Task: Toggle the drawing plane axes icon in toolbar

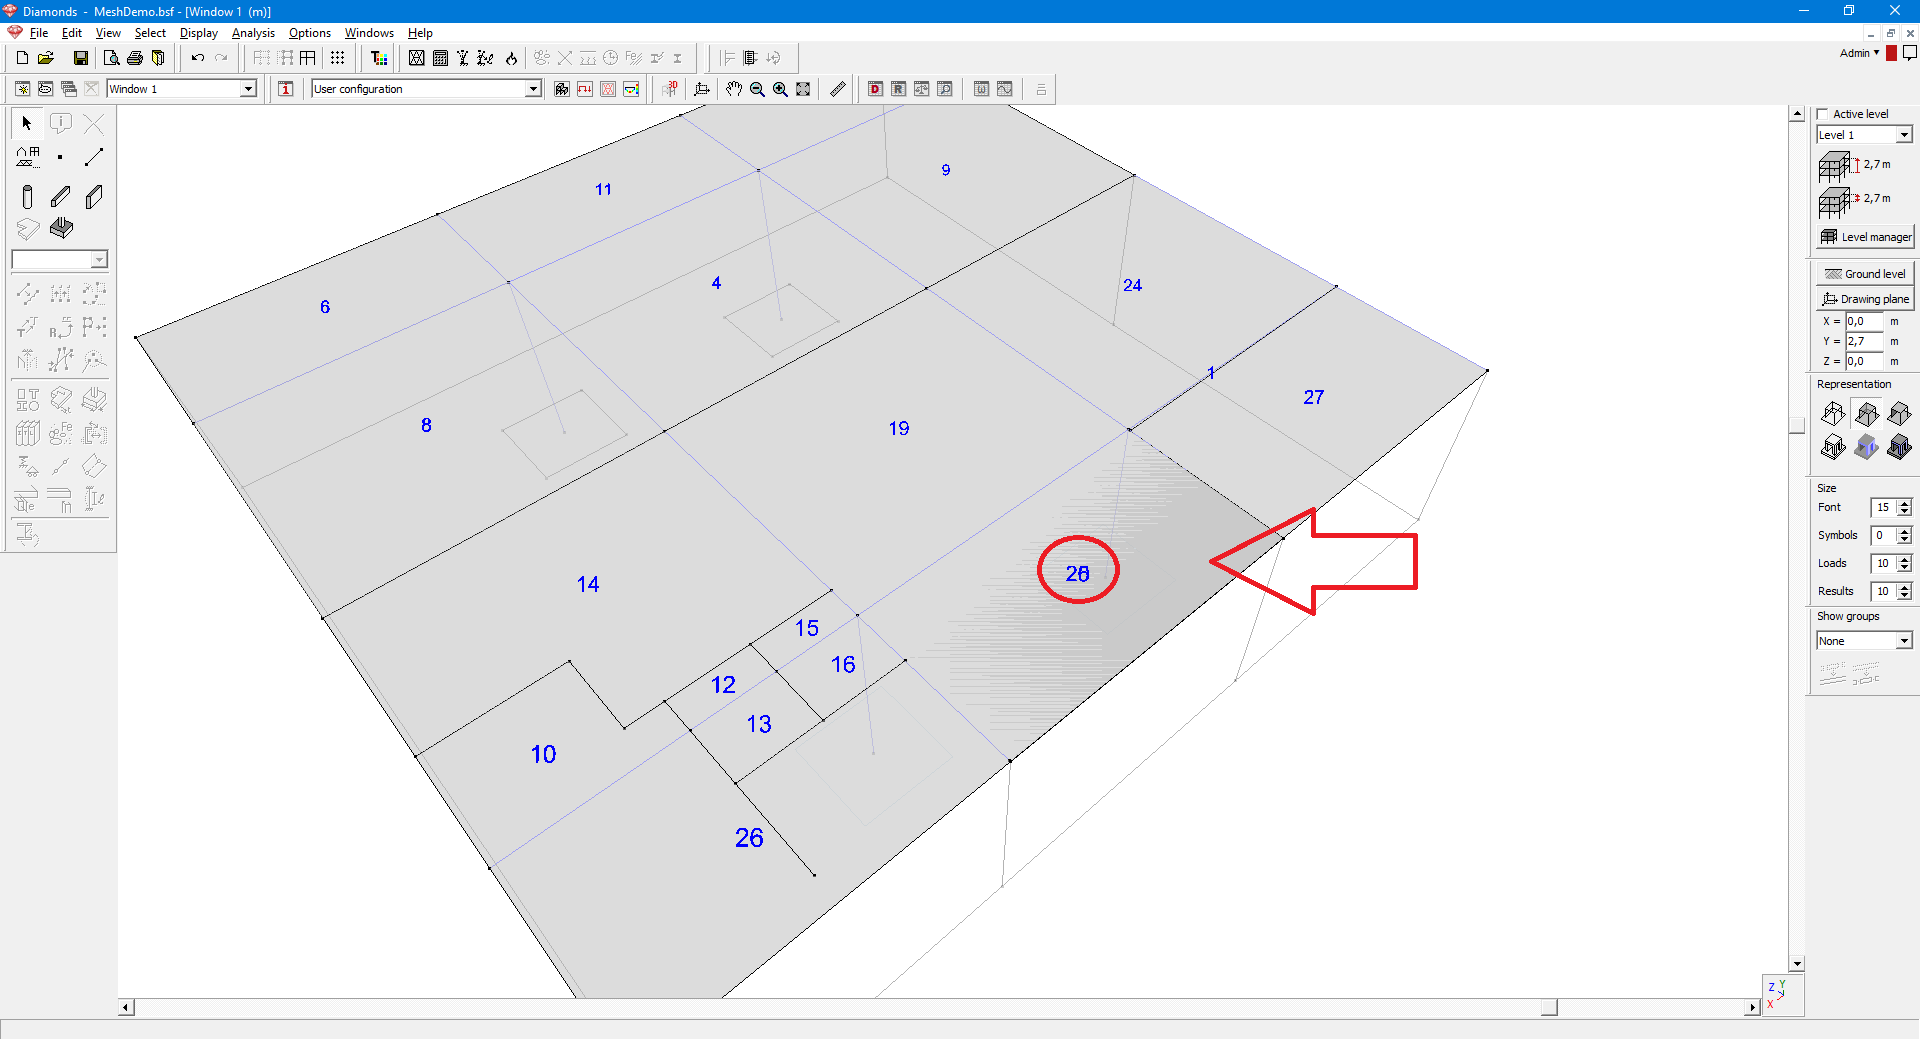Action: [702, 89]
